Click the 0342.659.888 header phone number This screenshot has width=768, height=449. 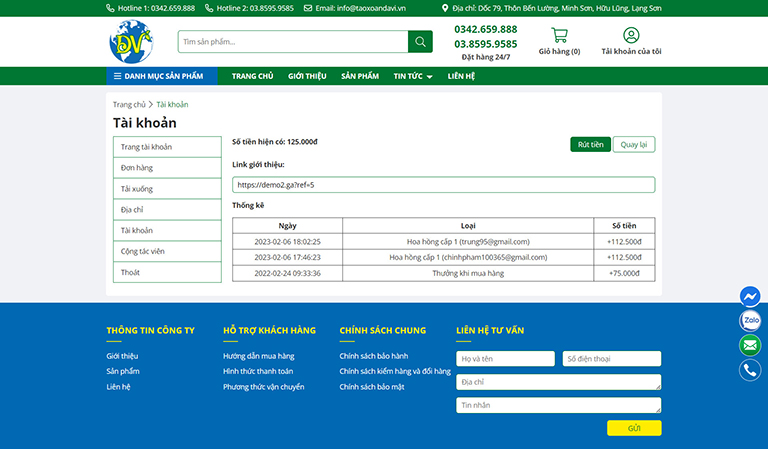pyautogui.click(x=486, y=29)
